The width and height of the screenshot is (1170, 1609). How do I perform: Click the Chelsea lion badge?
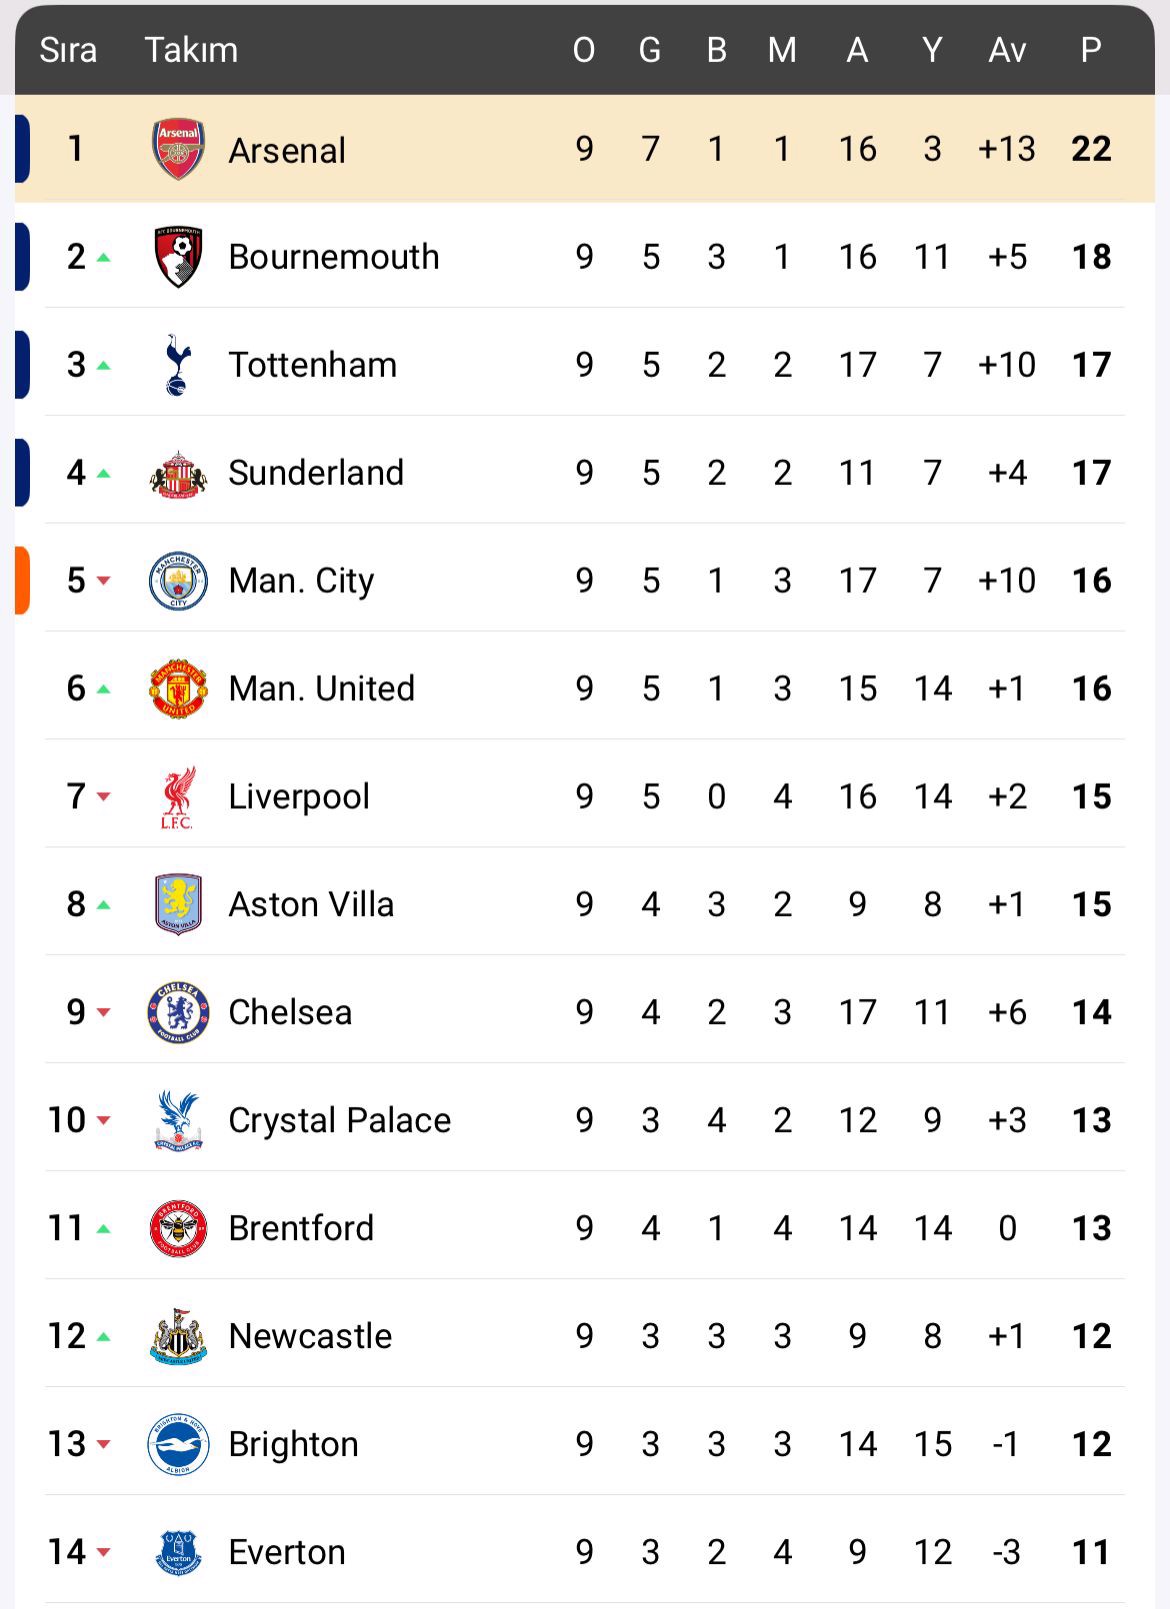178,1013
